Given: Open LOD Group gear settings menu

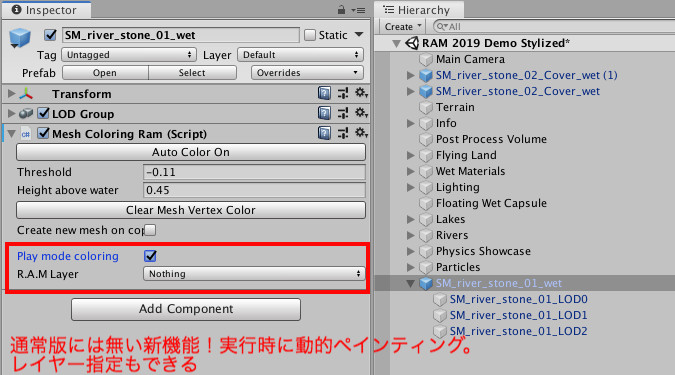Looking at the screenshot, I should point(361,113).
